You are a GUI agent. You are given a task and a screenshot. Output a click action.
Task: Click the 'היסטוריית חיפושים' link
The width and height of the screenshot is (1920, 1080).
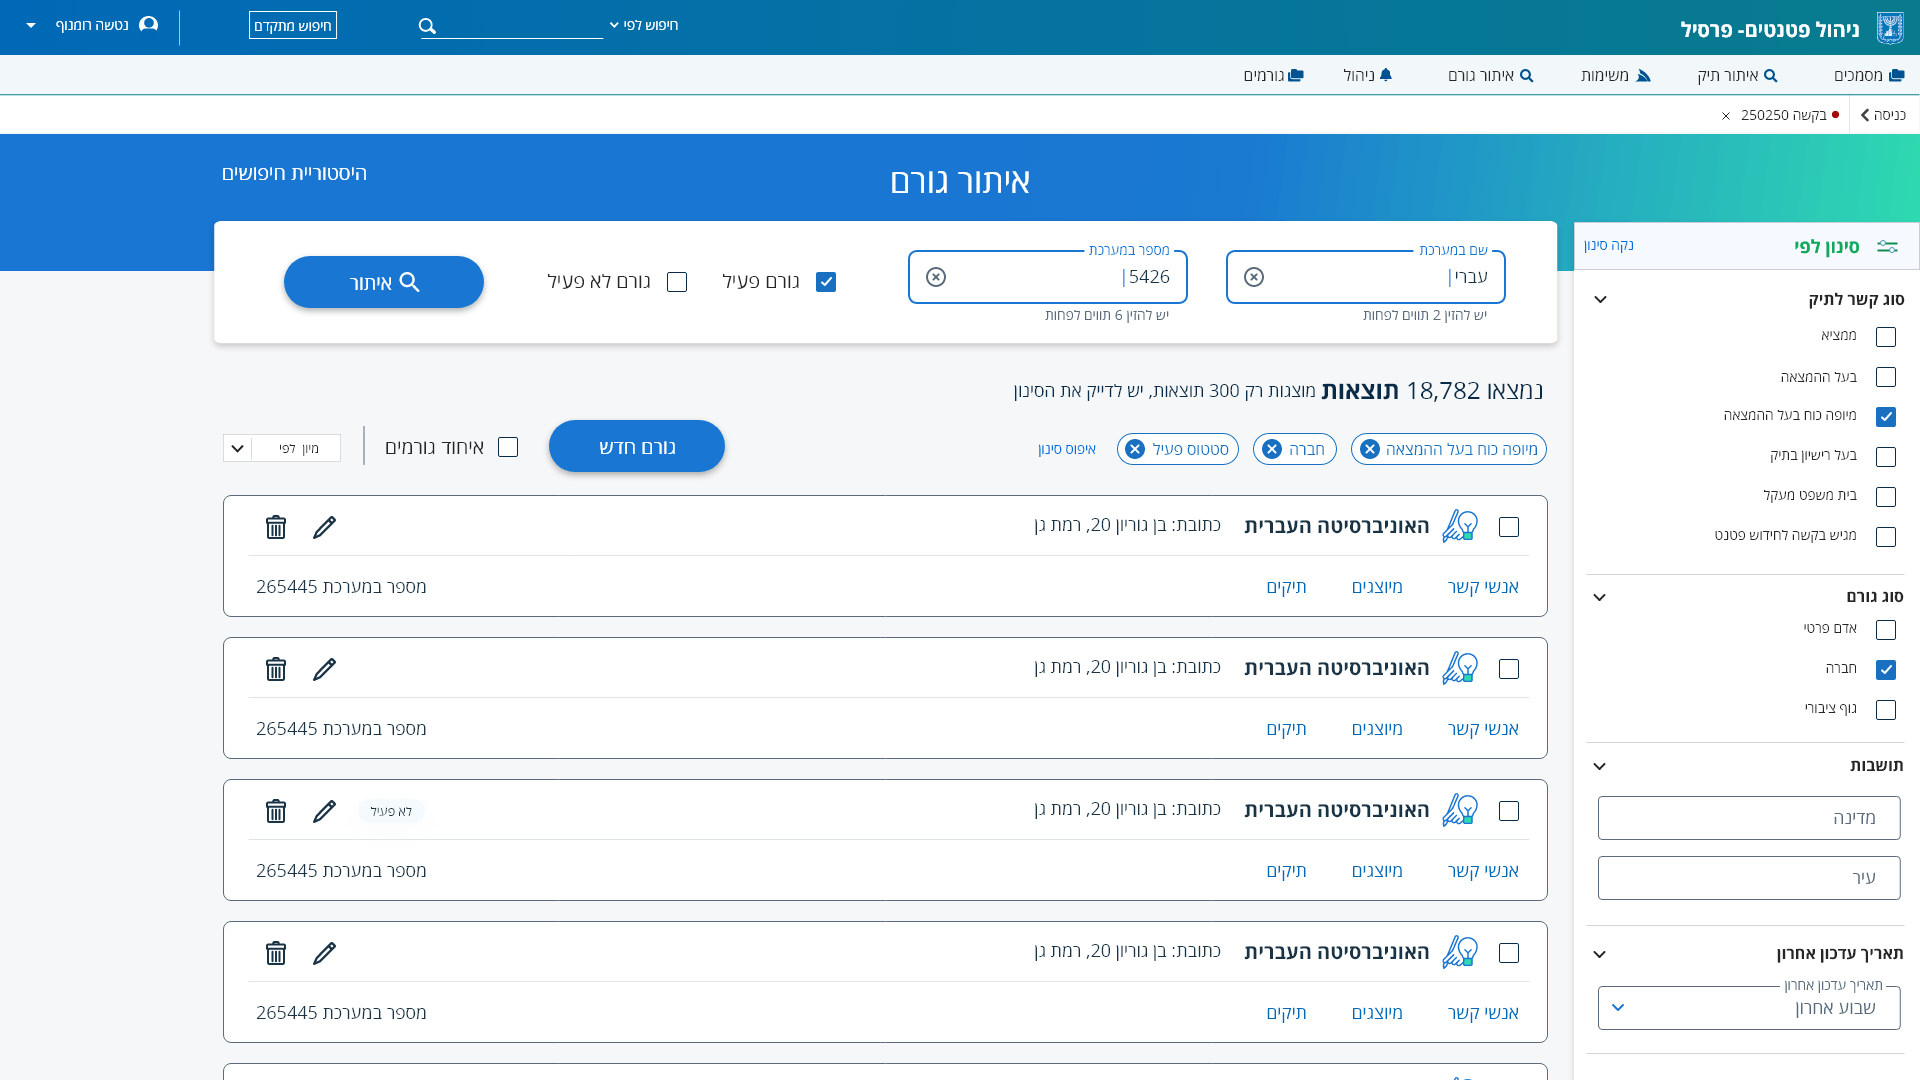click(294, 173)
